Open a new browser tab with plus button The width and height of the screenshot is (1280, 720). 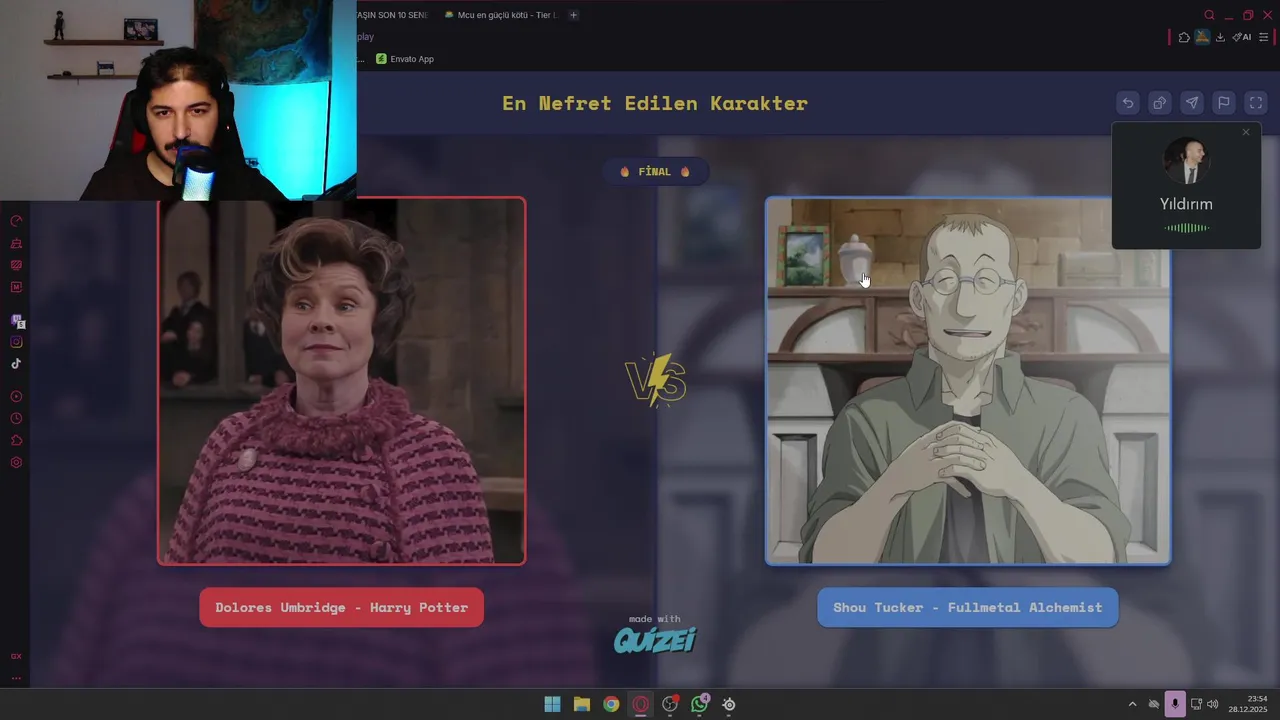tap(573, 15)
